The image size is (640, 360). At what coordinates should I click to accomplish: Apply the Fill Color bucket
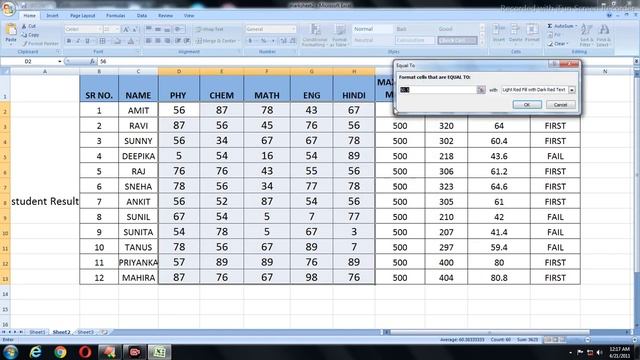(117, 41)
